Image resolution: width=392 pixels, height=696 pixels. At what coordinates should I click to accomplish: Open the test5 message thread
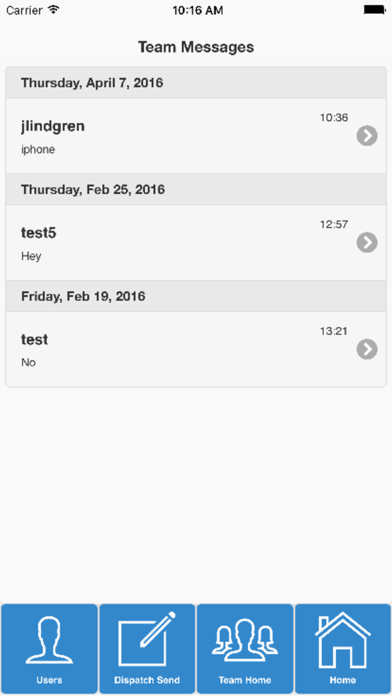click(196, 242)
